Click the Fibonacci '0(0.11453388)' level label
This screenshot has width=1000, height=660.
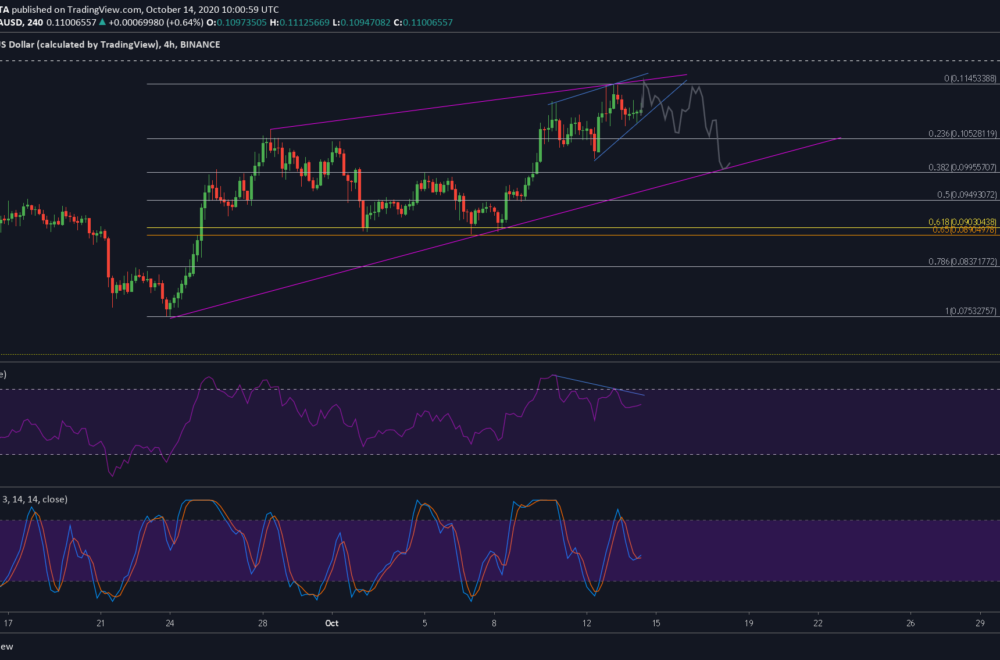coord(970,78)
